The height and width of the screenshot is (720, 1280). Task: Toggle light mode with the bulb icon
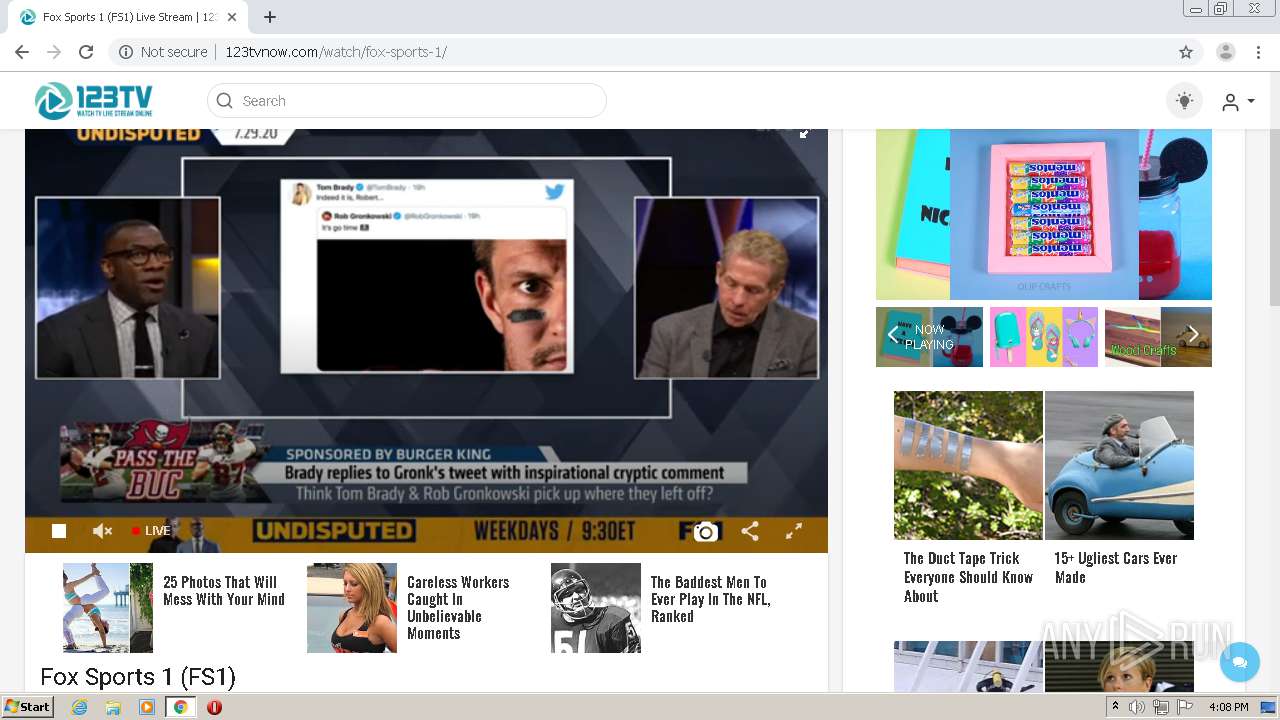pyautogui.click(x=1185, y=101)
